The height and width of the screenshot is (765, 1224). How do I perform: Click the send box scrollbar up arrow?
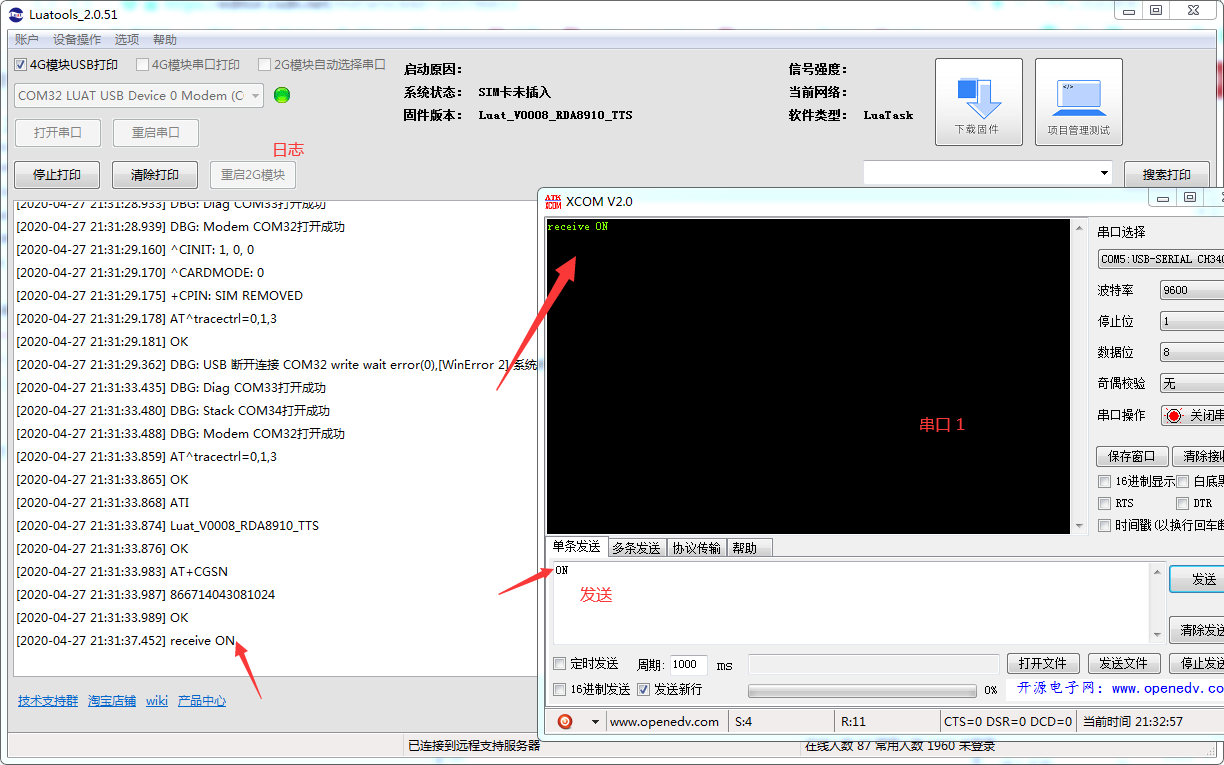(1158, 571)
